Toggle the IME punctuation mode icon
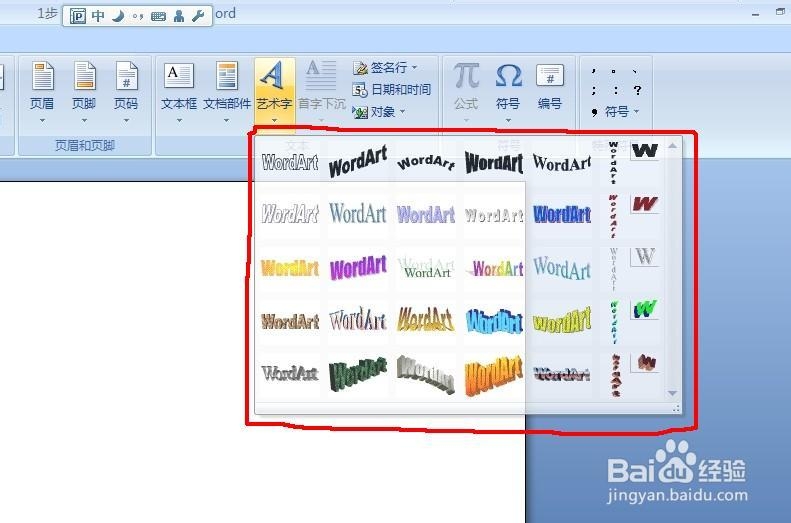The height and width of the screenshot is (523, 791). click(138, 17)
